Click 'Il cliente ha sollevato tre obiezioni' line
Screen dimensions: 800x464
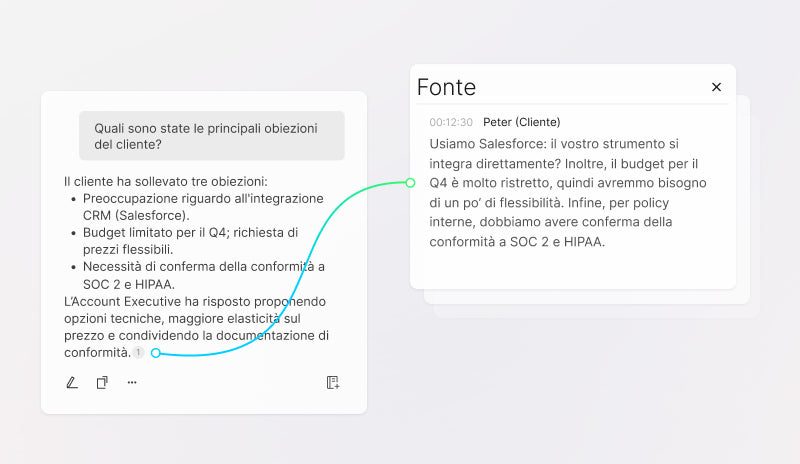click(165, 181)
